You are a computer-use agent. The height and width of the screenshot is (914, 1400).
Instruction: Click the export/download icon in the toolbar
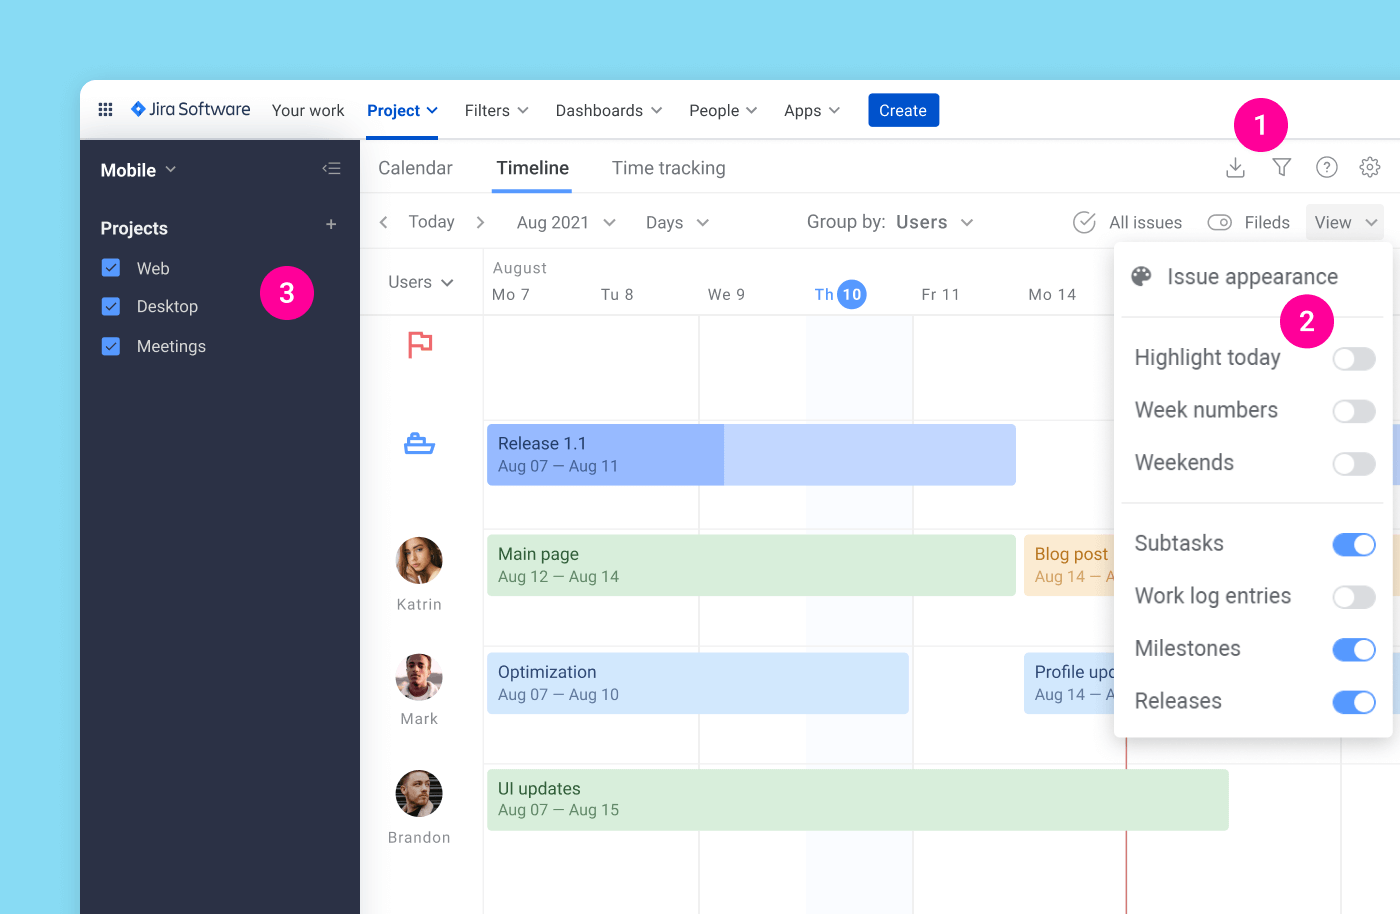click(x=1235, y=168)
